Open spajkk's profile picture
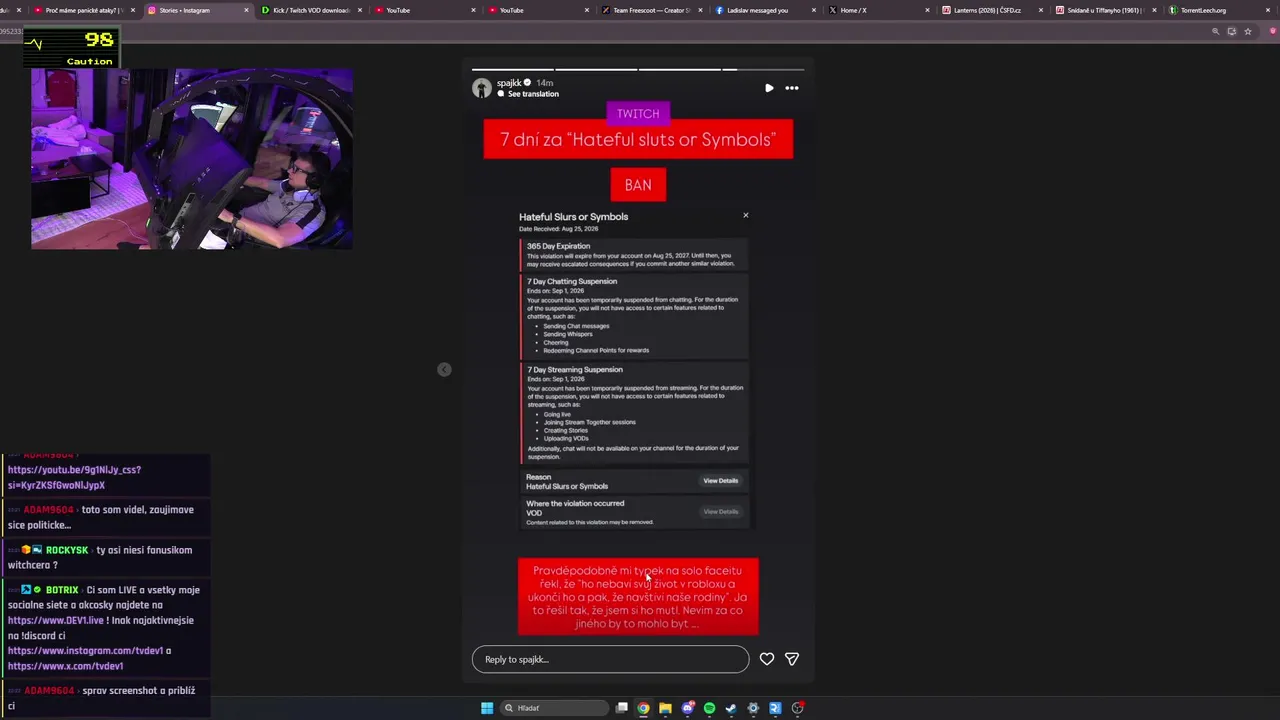Screen dimensions: 1280x720 pyautogui.click(x=482, y=88)
